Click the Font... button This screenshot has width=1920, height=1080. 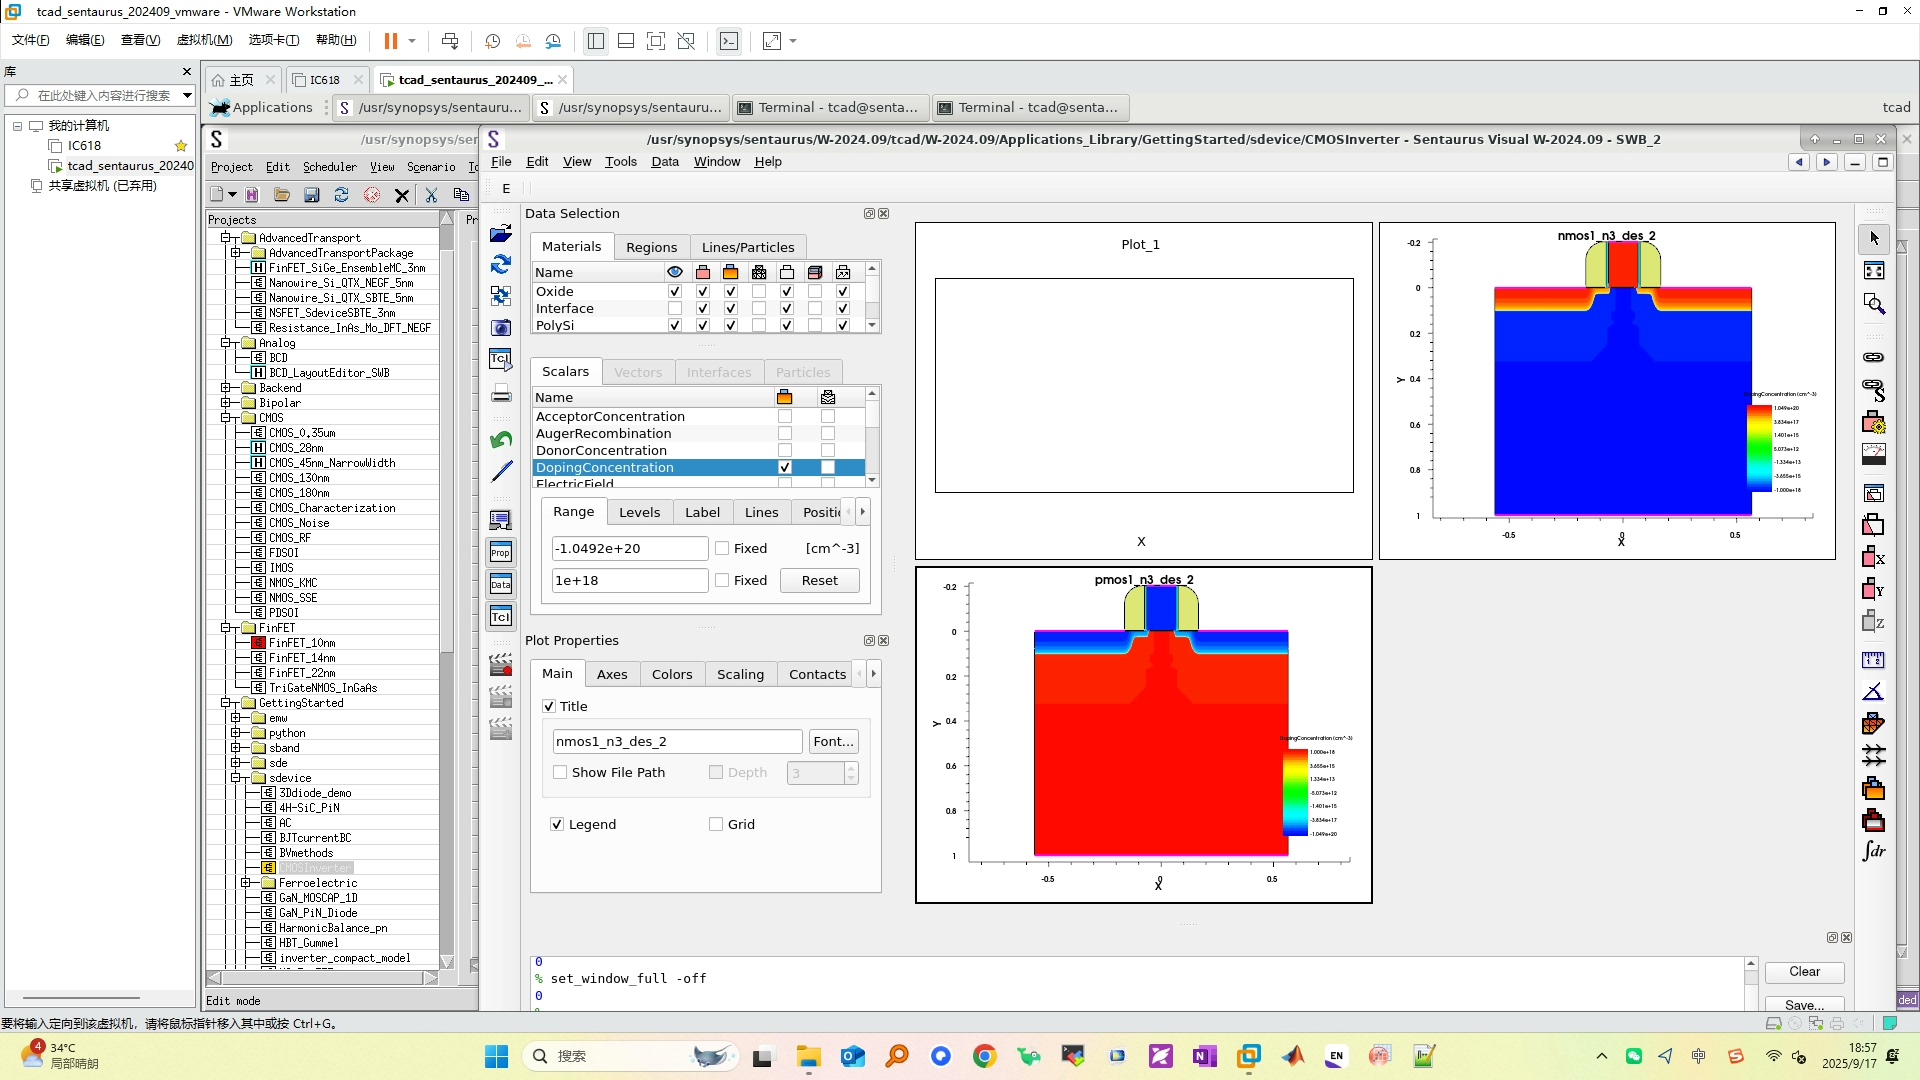(834, 742)
